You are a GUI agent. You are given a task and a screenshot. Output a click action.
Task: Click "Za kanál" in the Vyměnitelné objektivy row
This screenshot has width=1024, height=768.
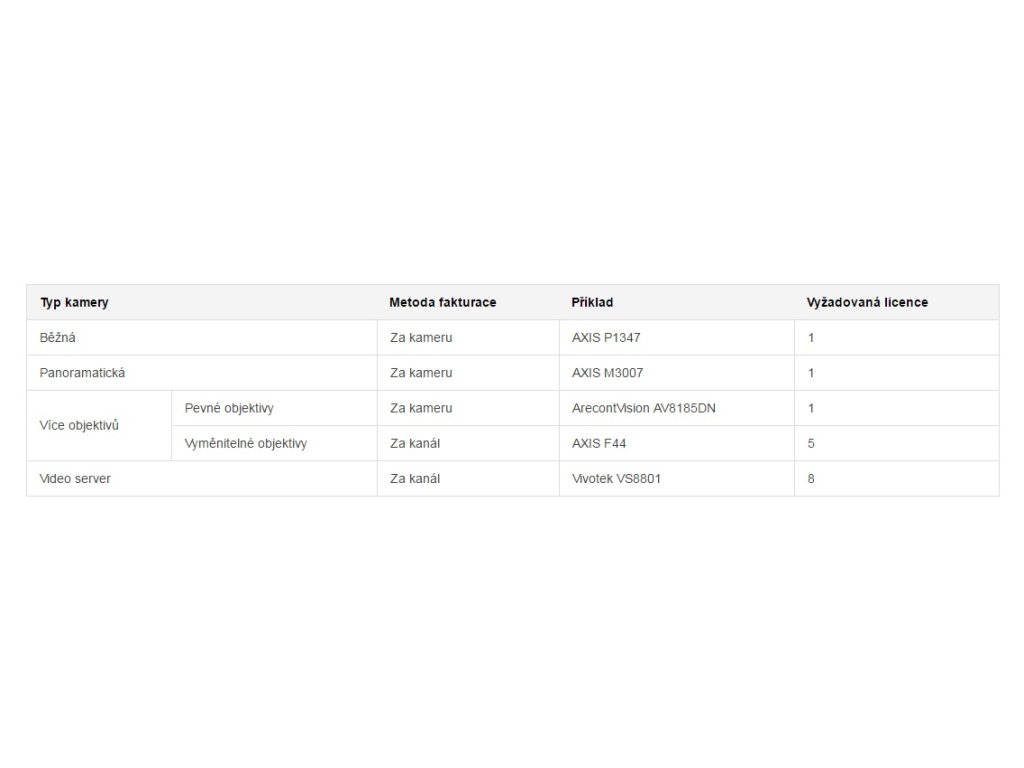(x=415, y=443)
